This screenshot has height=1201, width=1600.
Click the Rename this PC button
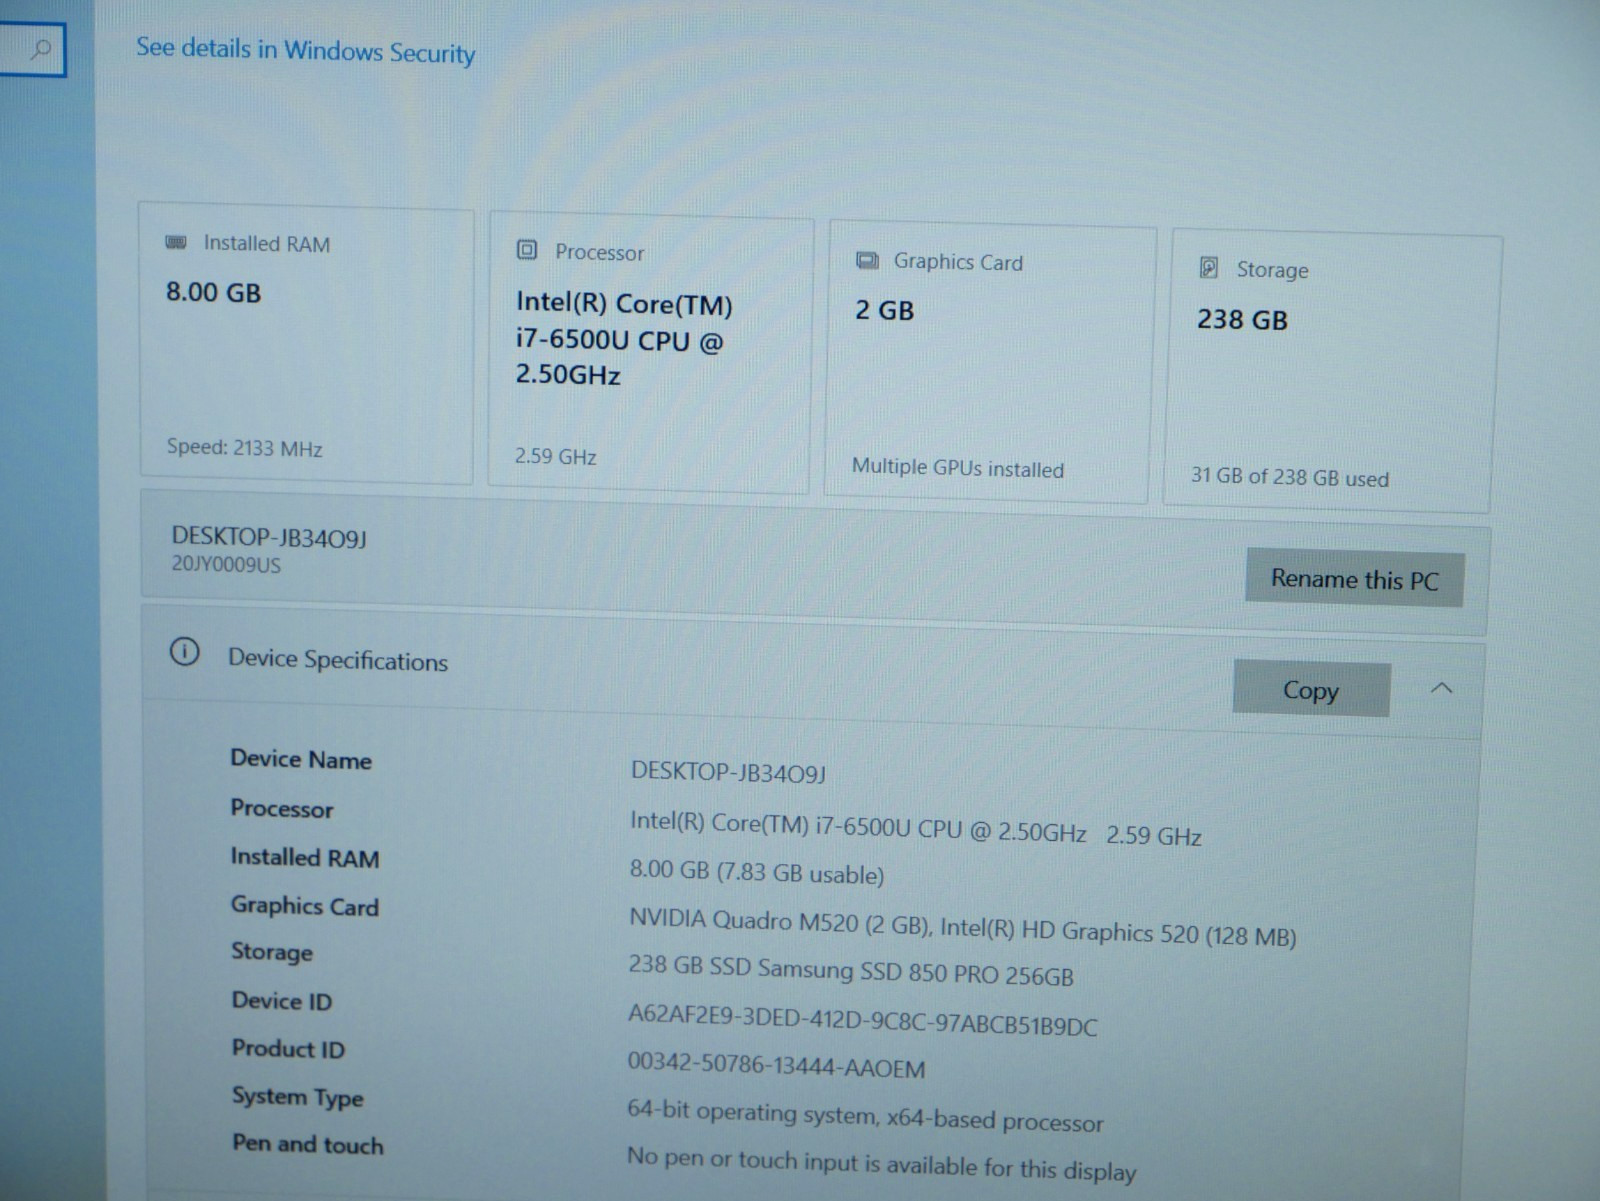(1354, 579)
